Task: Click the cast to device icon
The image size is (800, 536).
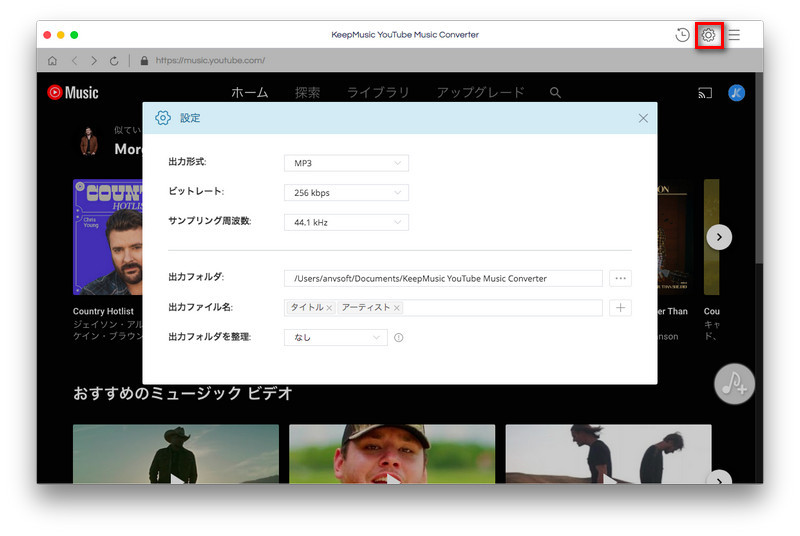Action: pyautogui.click(x=705, y=93)
